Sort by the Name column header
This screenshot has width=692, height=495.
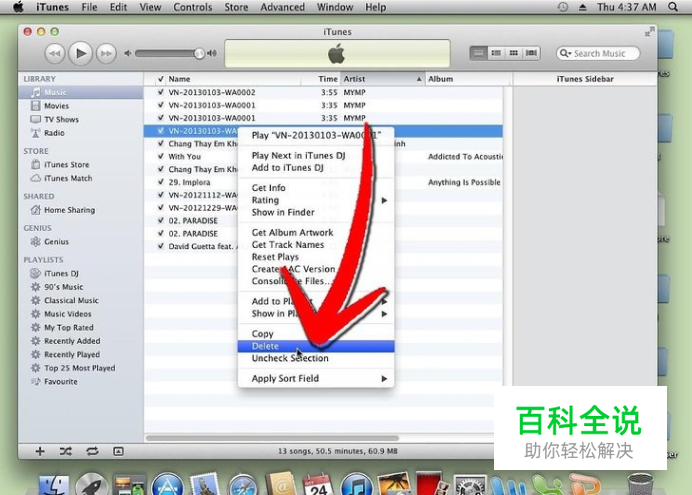click(233, 79)
